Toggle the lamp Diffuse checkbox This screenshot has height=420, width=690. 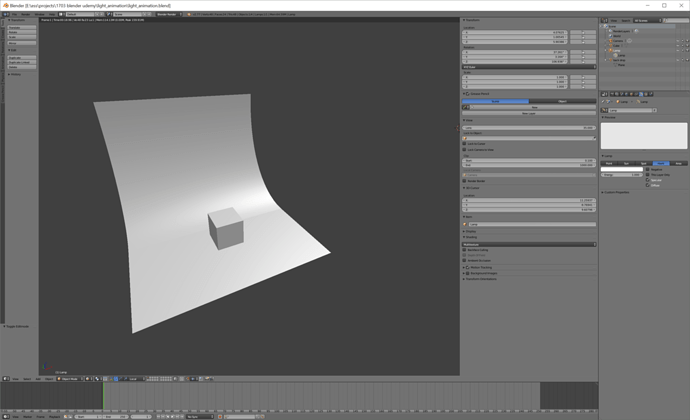coord(647,185)
